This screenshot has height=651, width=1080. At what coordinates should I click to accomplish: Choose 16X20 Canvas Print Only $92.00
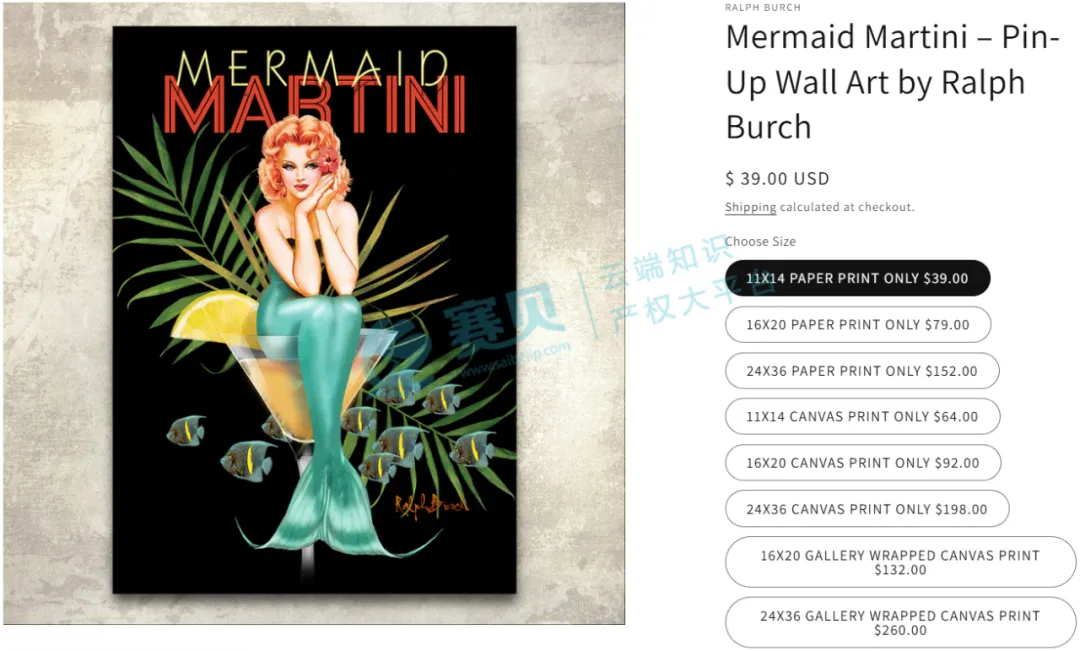863,463
